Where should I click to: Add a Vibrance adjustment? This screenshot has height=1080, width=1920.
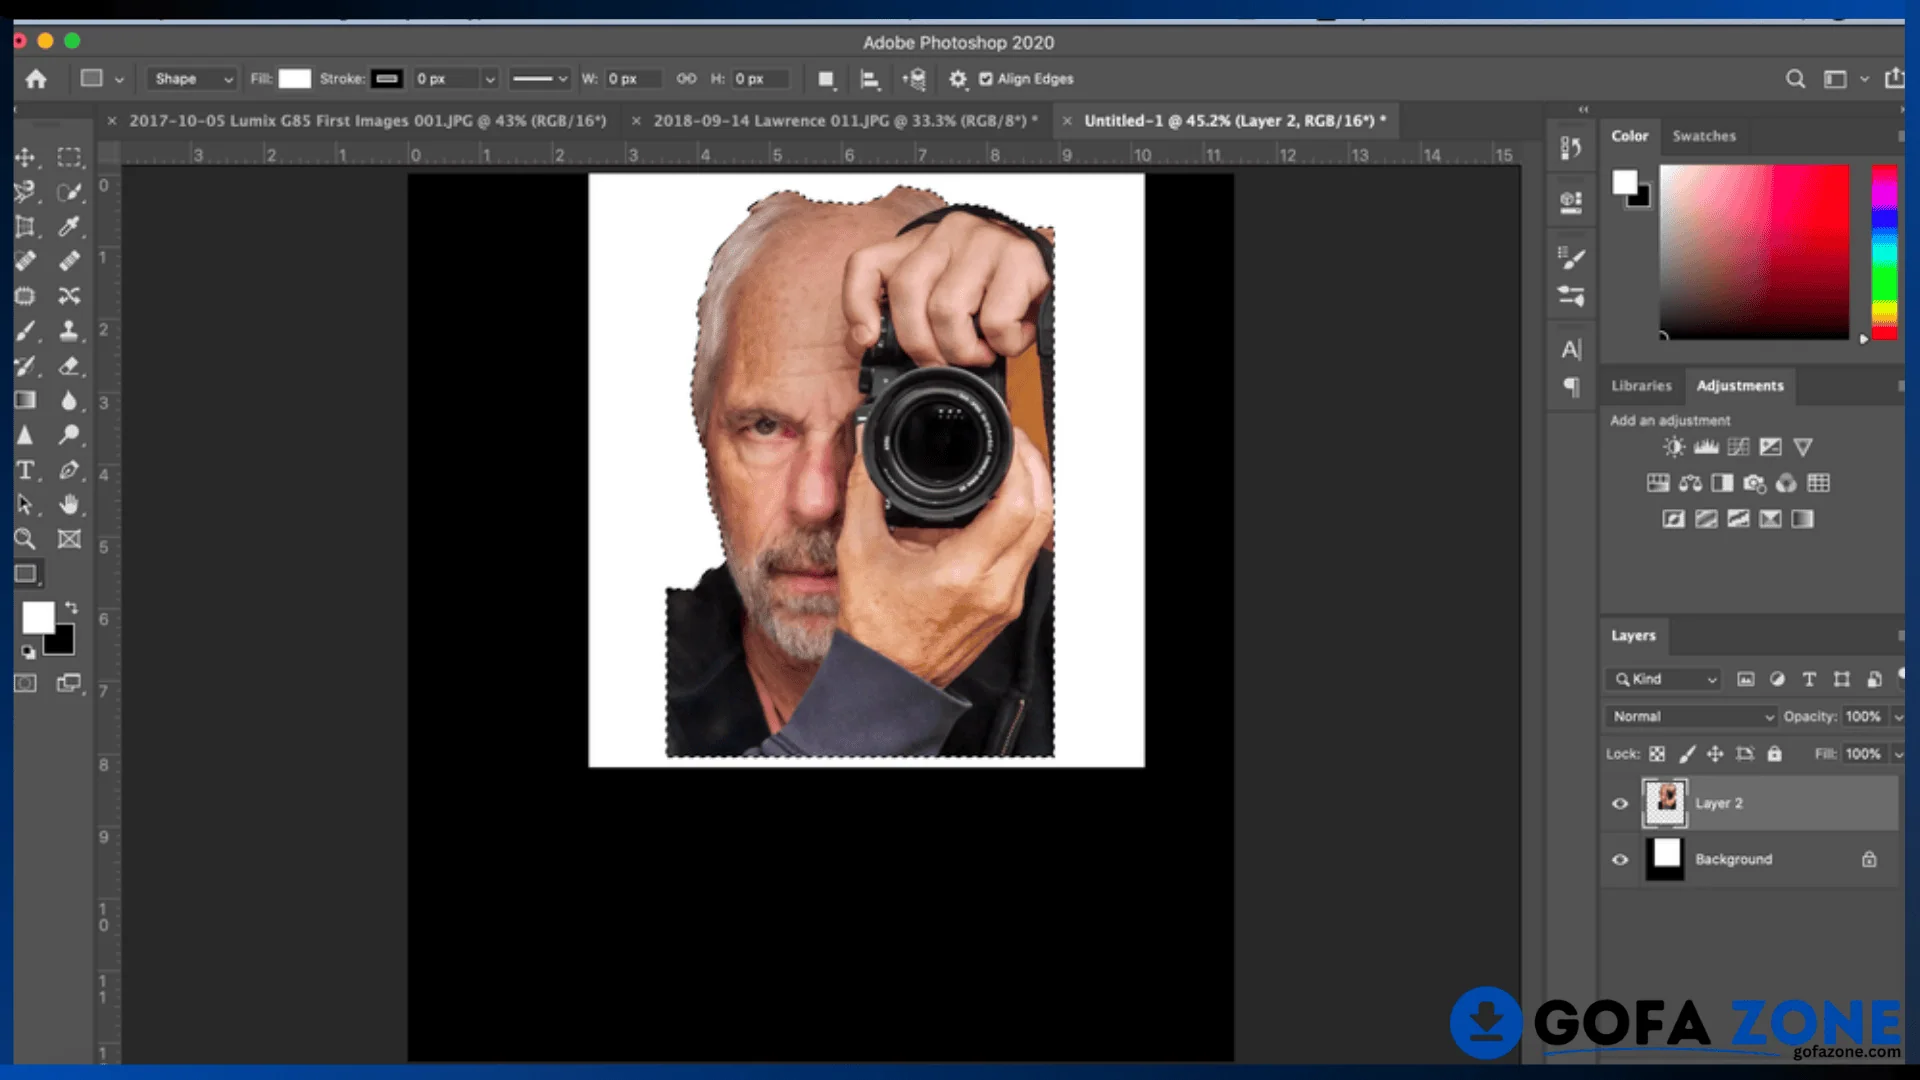pyautogui.click(x=1803, y=447)
